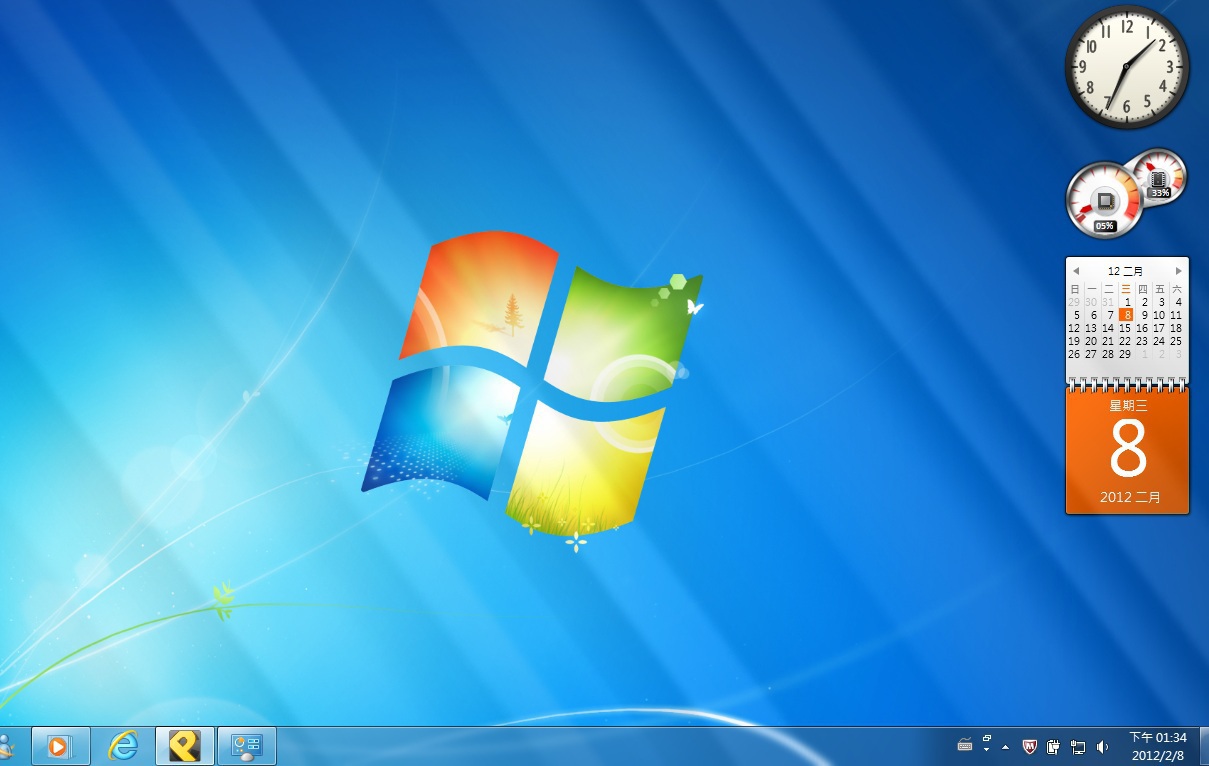Open Windows Media Player from the taskbar
The height and width of the screenshot is (766, 1209).
(x=61, y=746)
